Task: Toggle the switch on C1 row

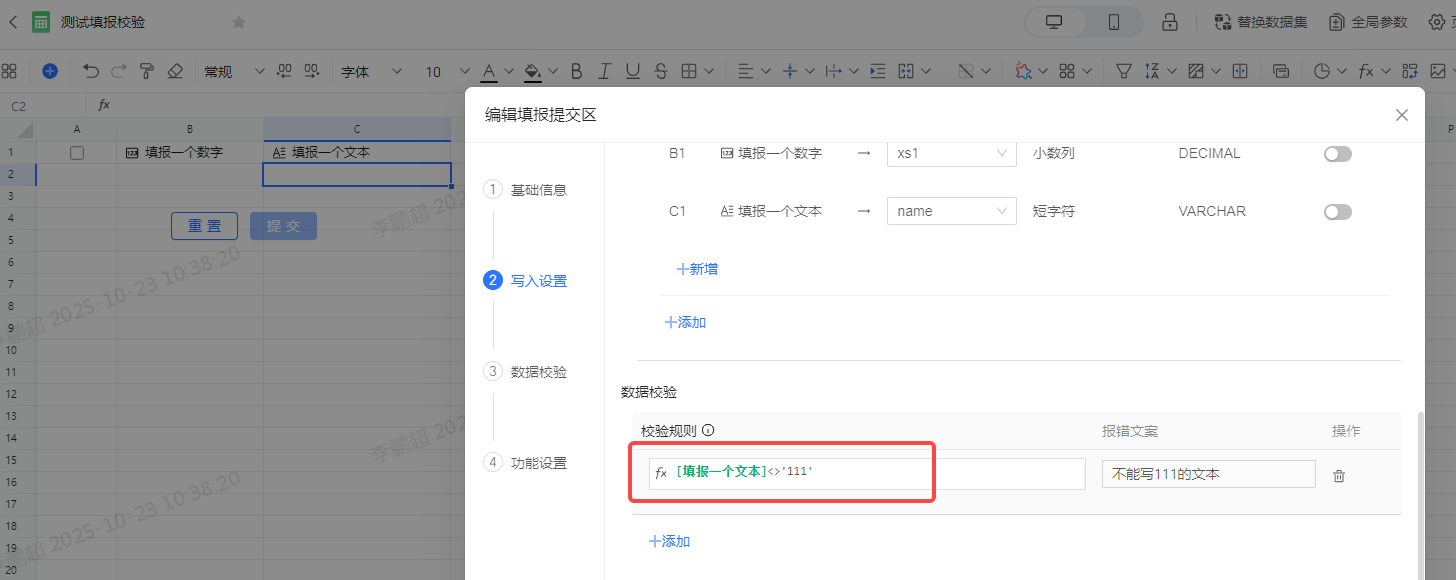Action: (x=1337, y=212)
